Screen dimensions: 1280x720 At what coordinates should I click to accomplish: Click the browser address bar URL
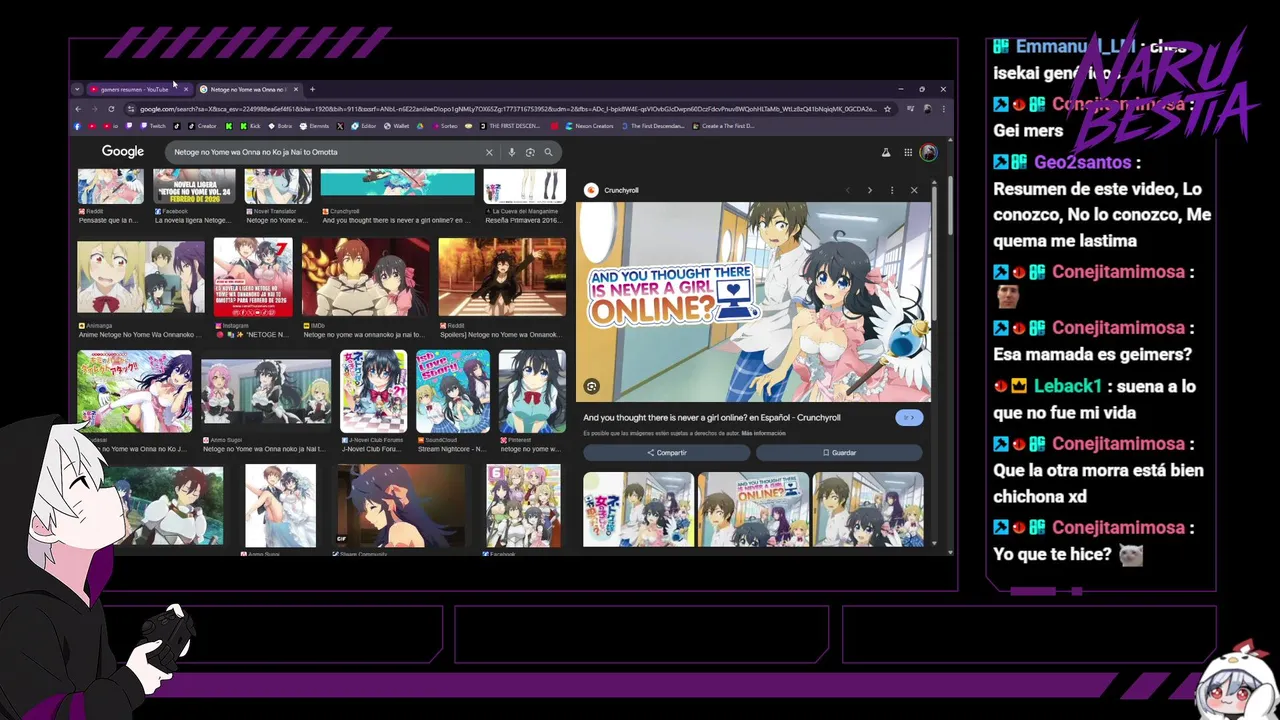pyautogui.click(x=508, y=109)
